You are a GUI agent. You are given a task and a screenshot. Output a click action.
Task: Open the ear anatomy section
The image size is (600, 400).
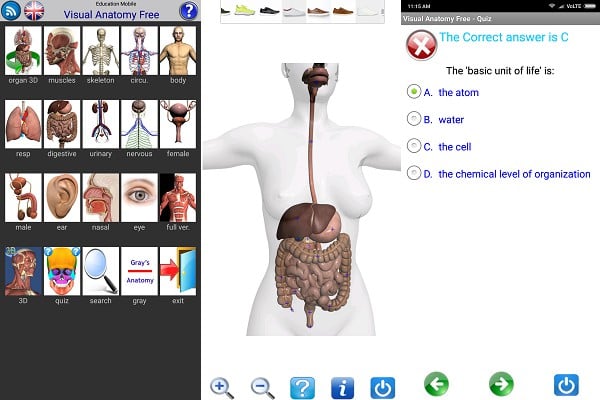click(62, 198)
